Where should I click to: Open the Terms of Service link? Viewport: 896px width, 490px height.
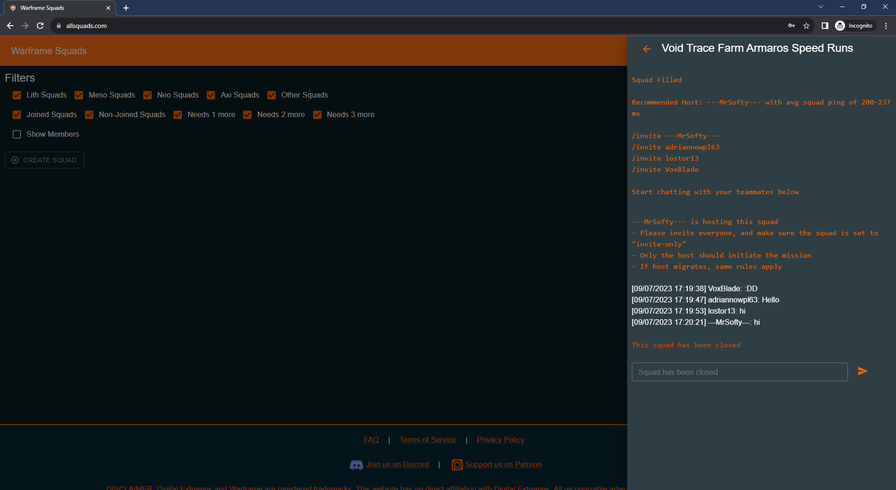(x=427, y=440)
